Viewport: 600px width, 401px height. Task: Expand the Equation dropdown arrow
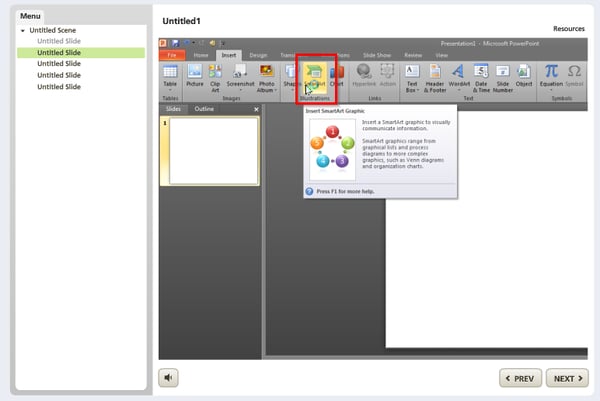click(551, 90)
